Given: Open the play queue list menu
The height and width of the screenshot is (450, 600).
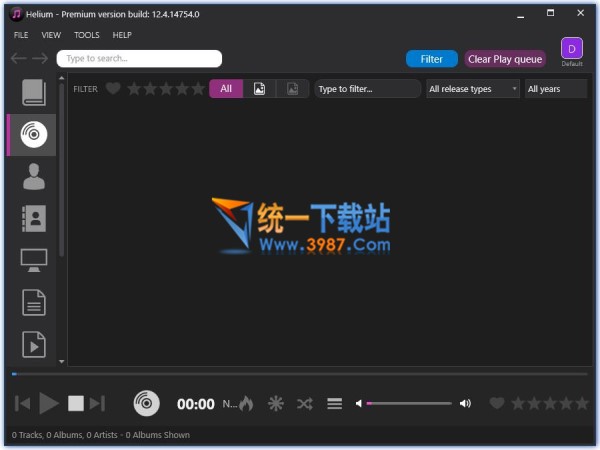Looking at the screenshot, I should 335,404.
